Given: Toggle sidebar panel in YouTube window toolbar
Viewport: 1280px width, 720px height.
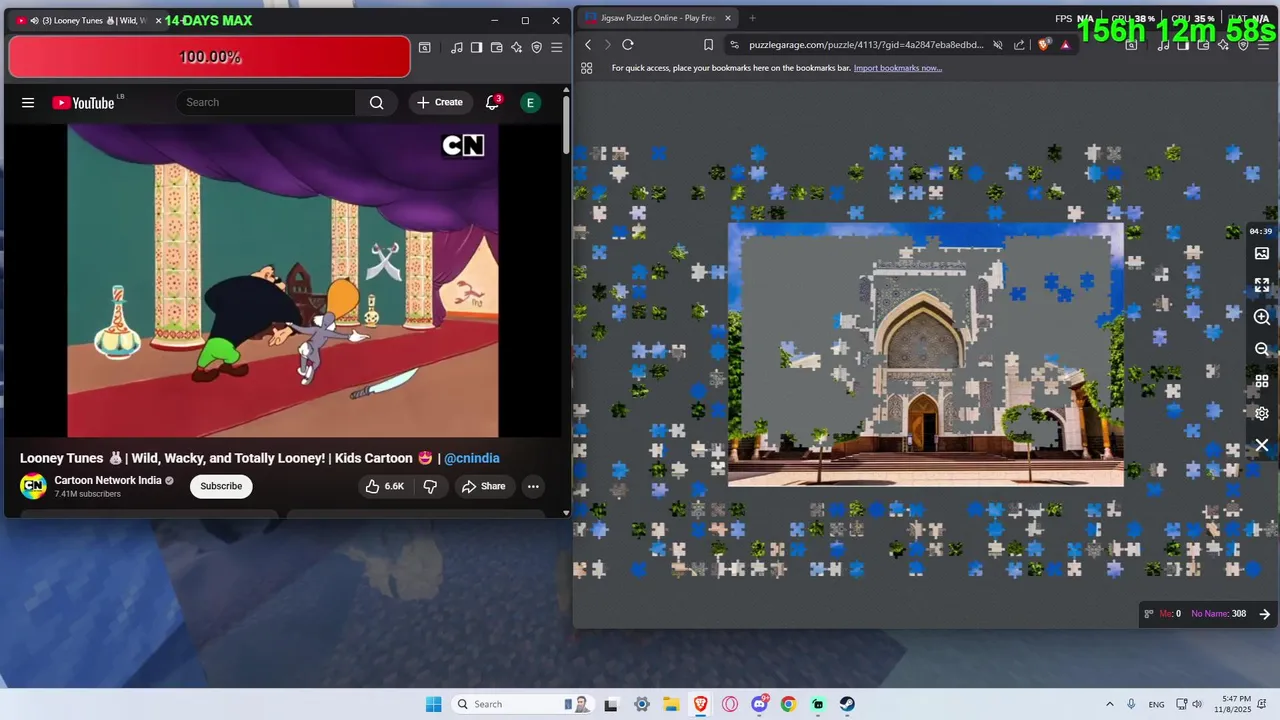Looking at the screenshot, I should 477,47.
